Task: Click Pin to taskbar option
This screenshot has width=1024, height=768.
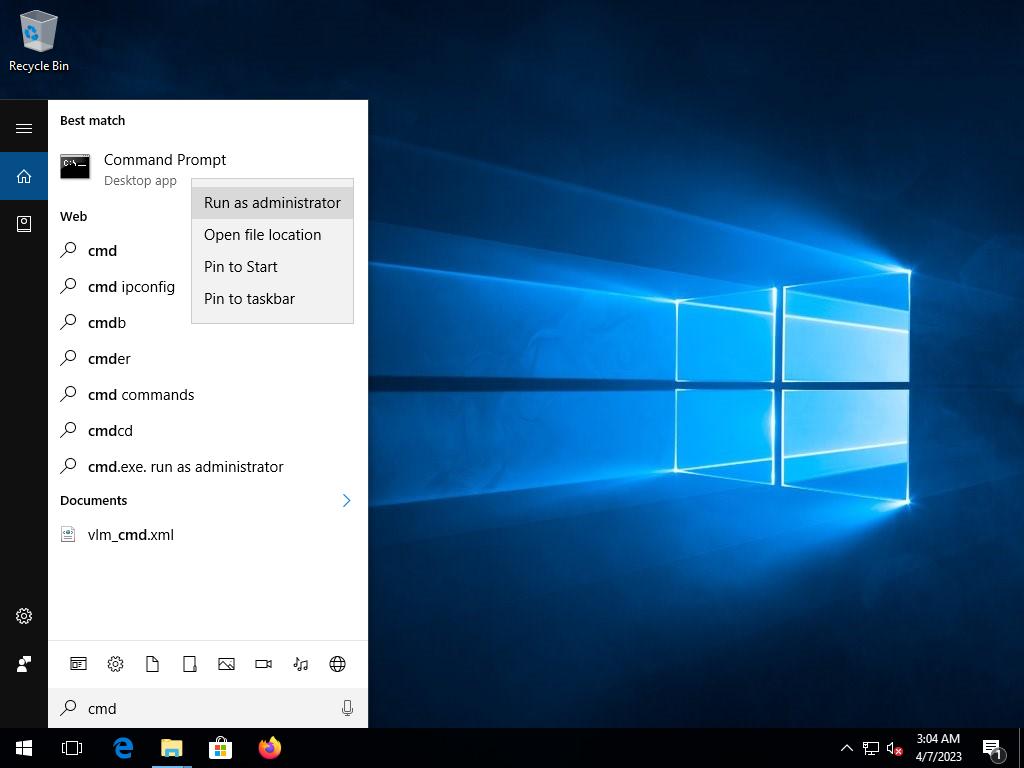Action: [249, 299]
